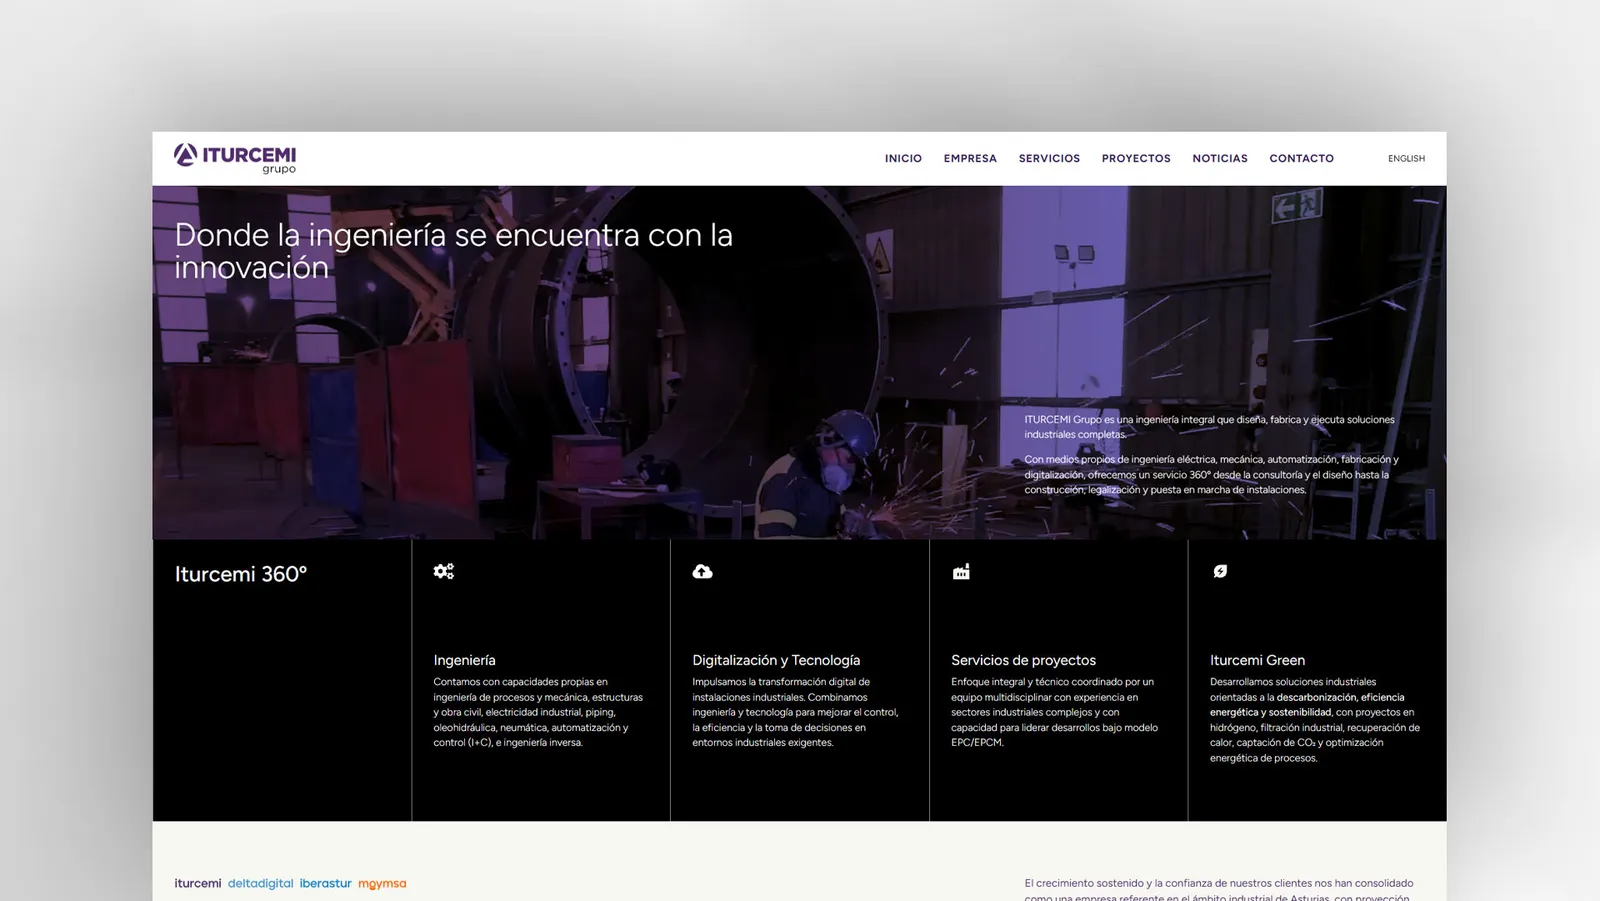
Task: Click the iturcemi brand logo at bottom
Action: pyautogui.click(x=198, y=883)
